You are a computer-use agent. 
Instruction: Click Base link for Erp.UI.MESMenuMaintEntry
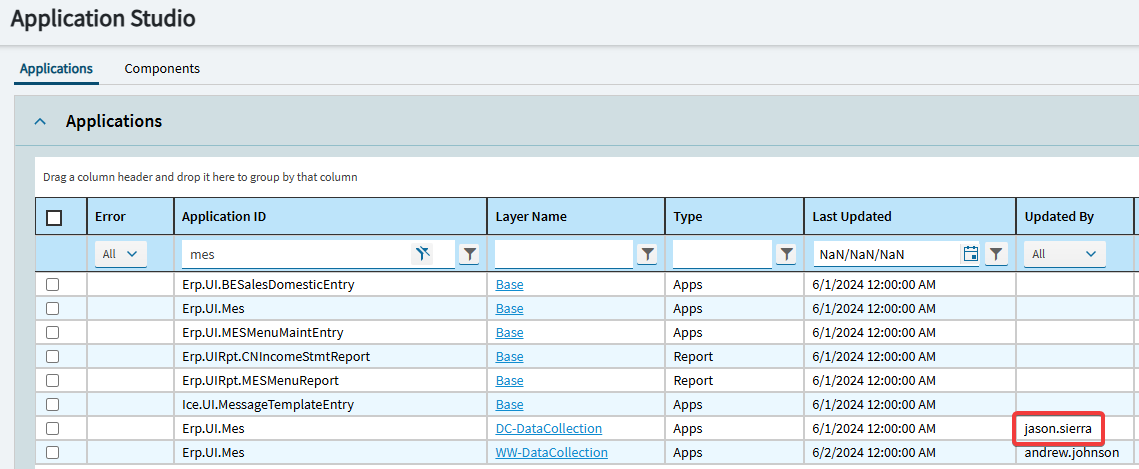click(509, 333)
